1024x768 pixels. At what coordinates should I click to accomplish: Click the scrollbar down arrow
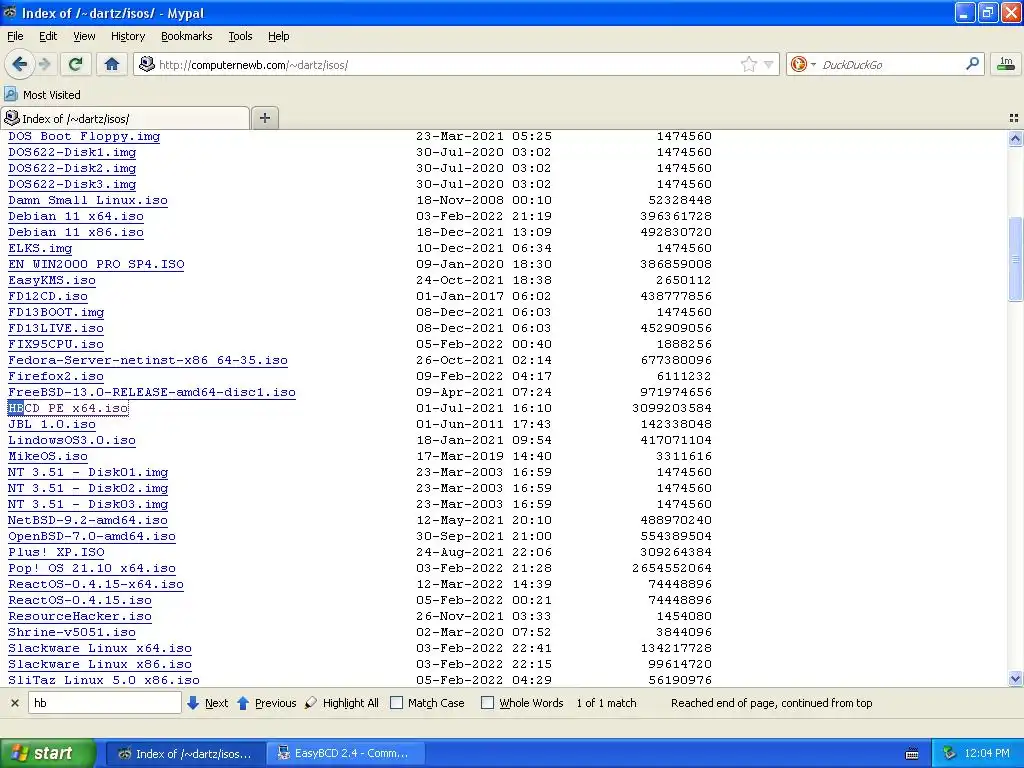(1015, 679)
